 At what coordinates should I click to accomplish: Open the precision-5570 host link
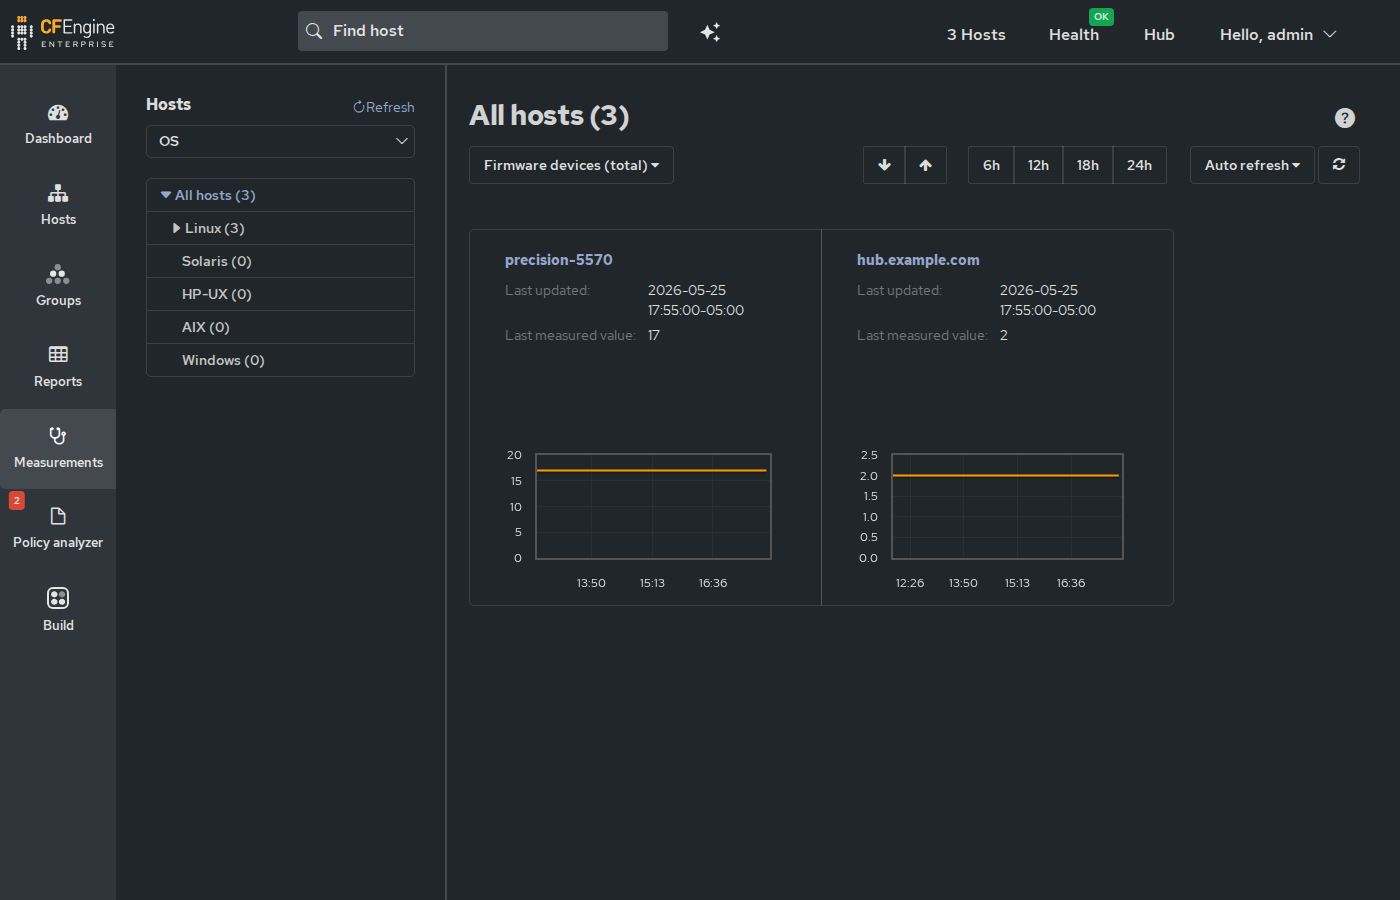click(x=559, y=260)
